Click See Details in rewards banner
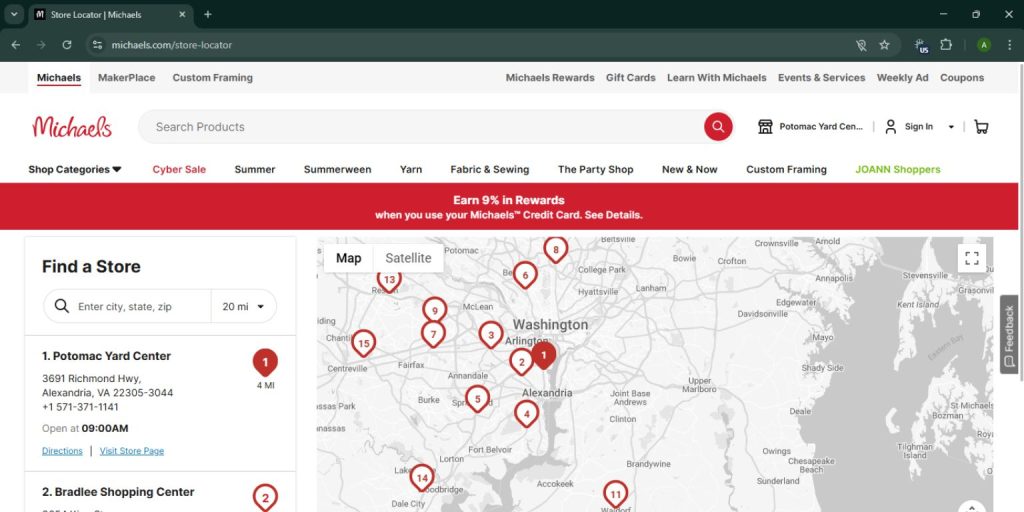1024x512 pixels. (614, 215)
